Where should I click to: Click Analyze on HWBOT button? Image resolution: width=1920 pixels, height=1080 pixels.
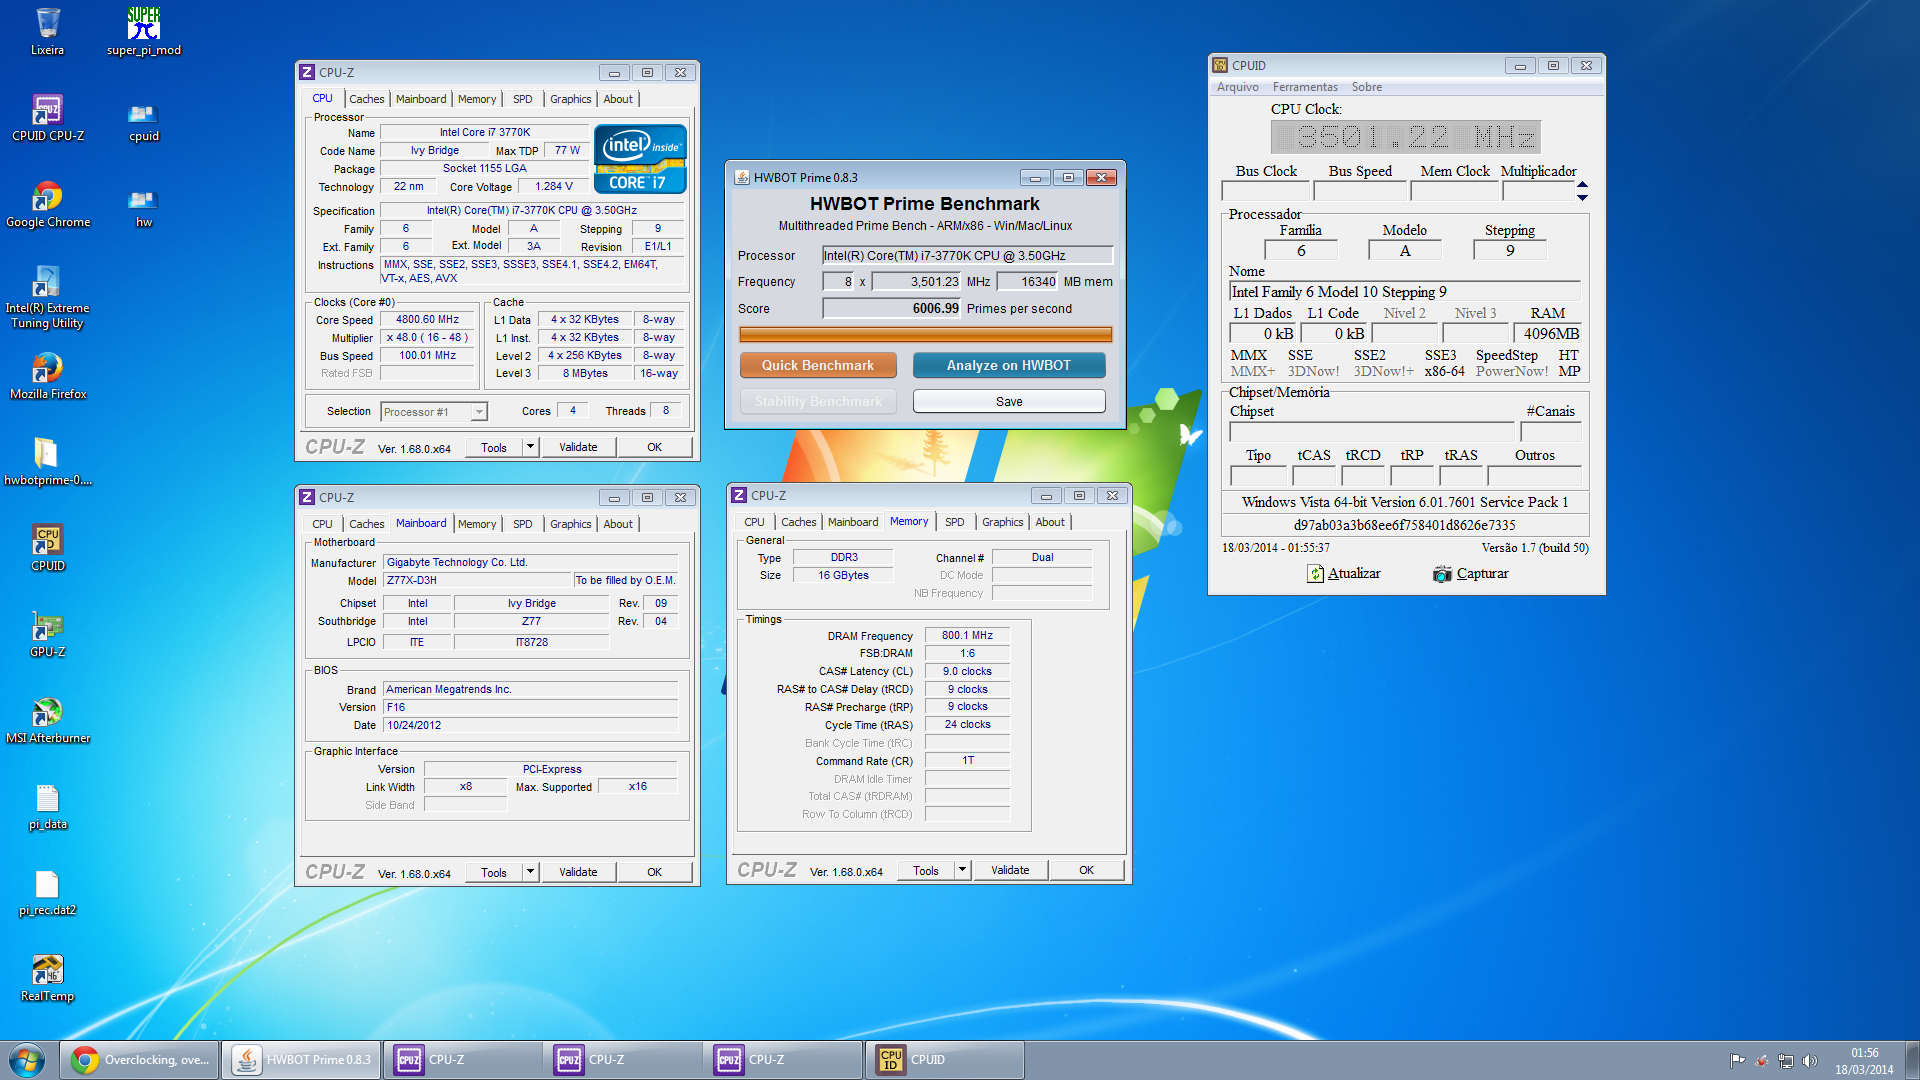click(x=1009, y=365)
